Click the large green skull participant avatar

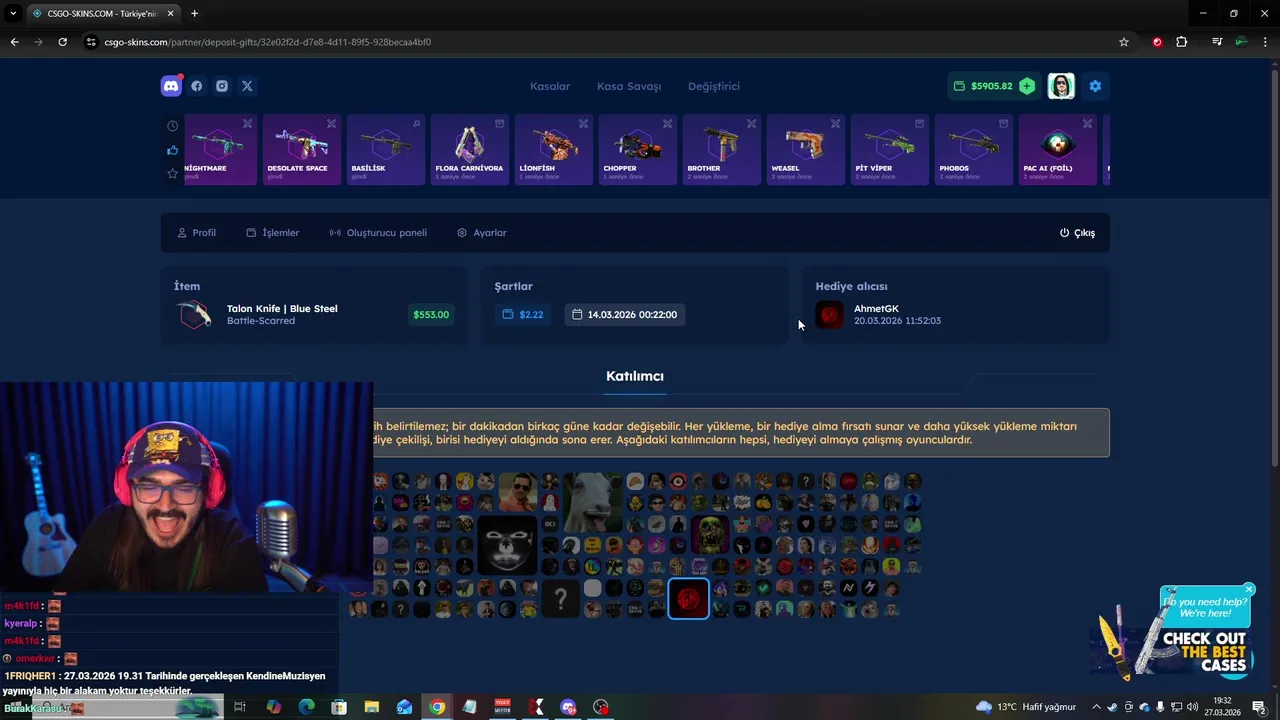tap(709, 535)
